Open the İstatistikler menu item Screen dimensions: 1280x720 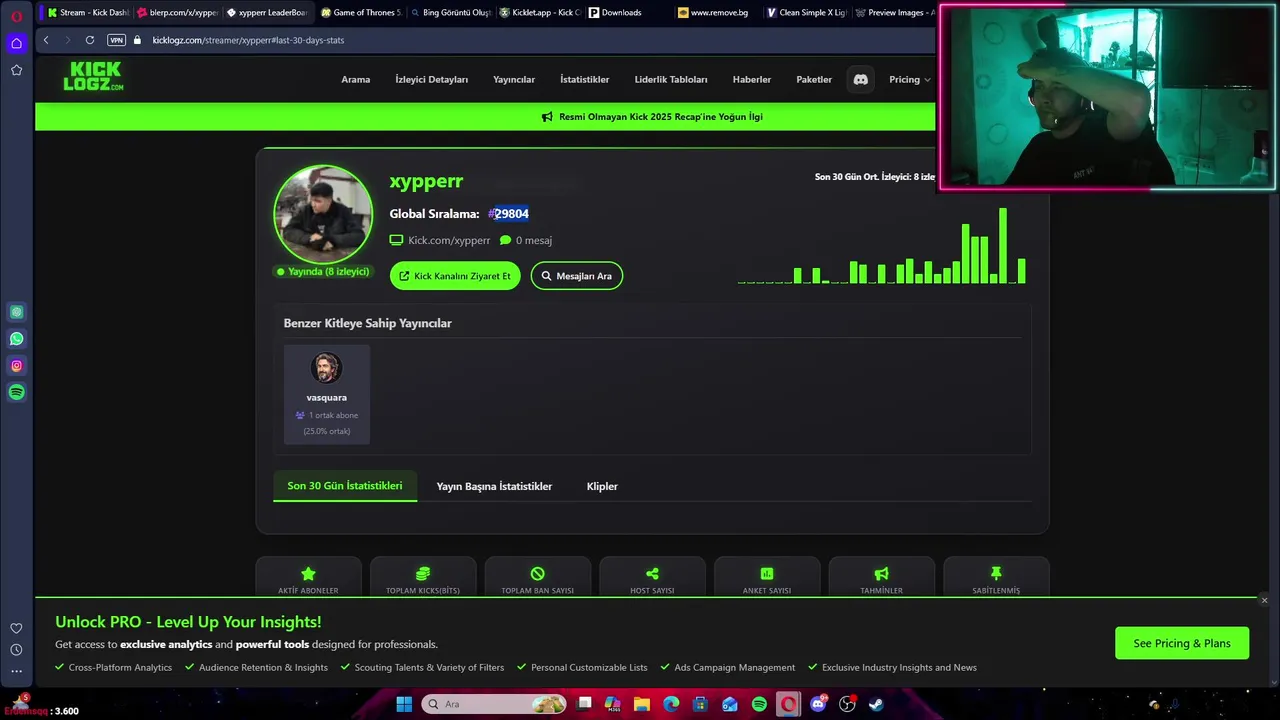[x=585, y=79]
